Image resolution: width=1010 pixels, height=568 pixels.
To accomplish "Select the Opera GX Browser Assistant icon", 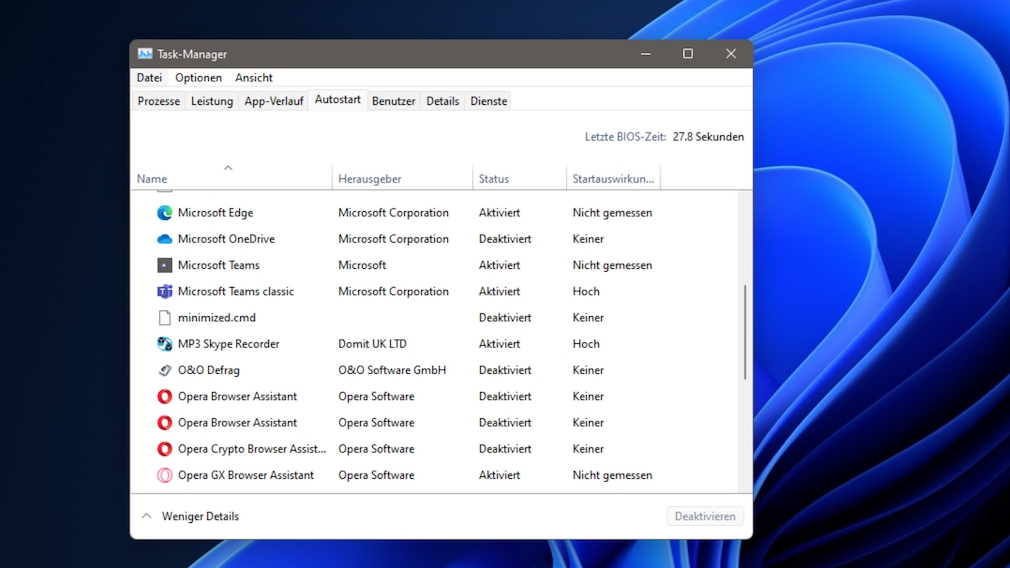I will pyautogui.click(x=165, y=475).
